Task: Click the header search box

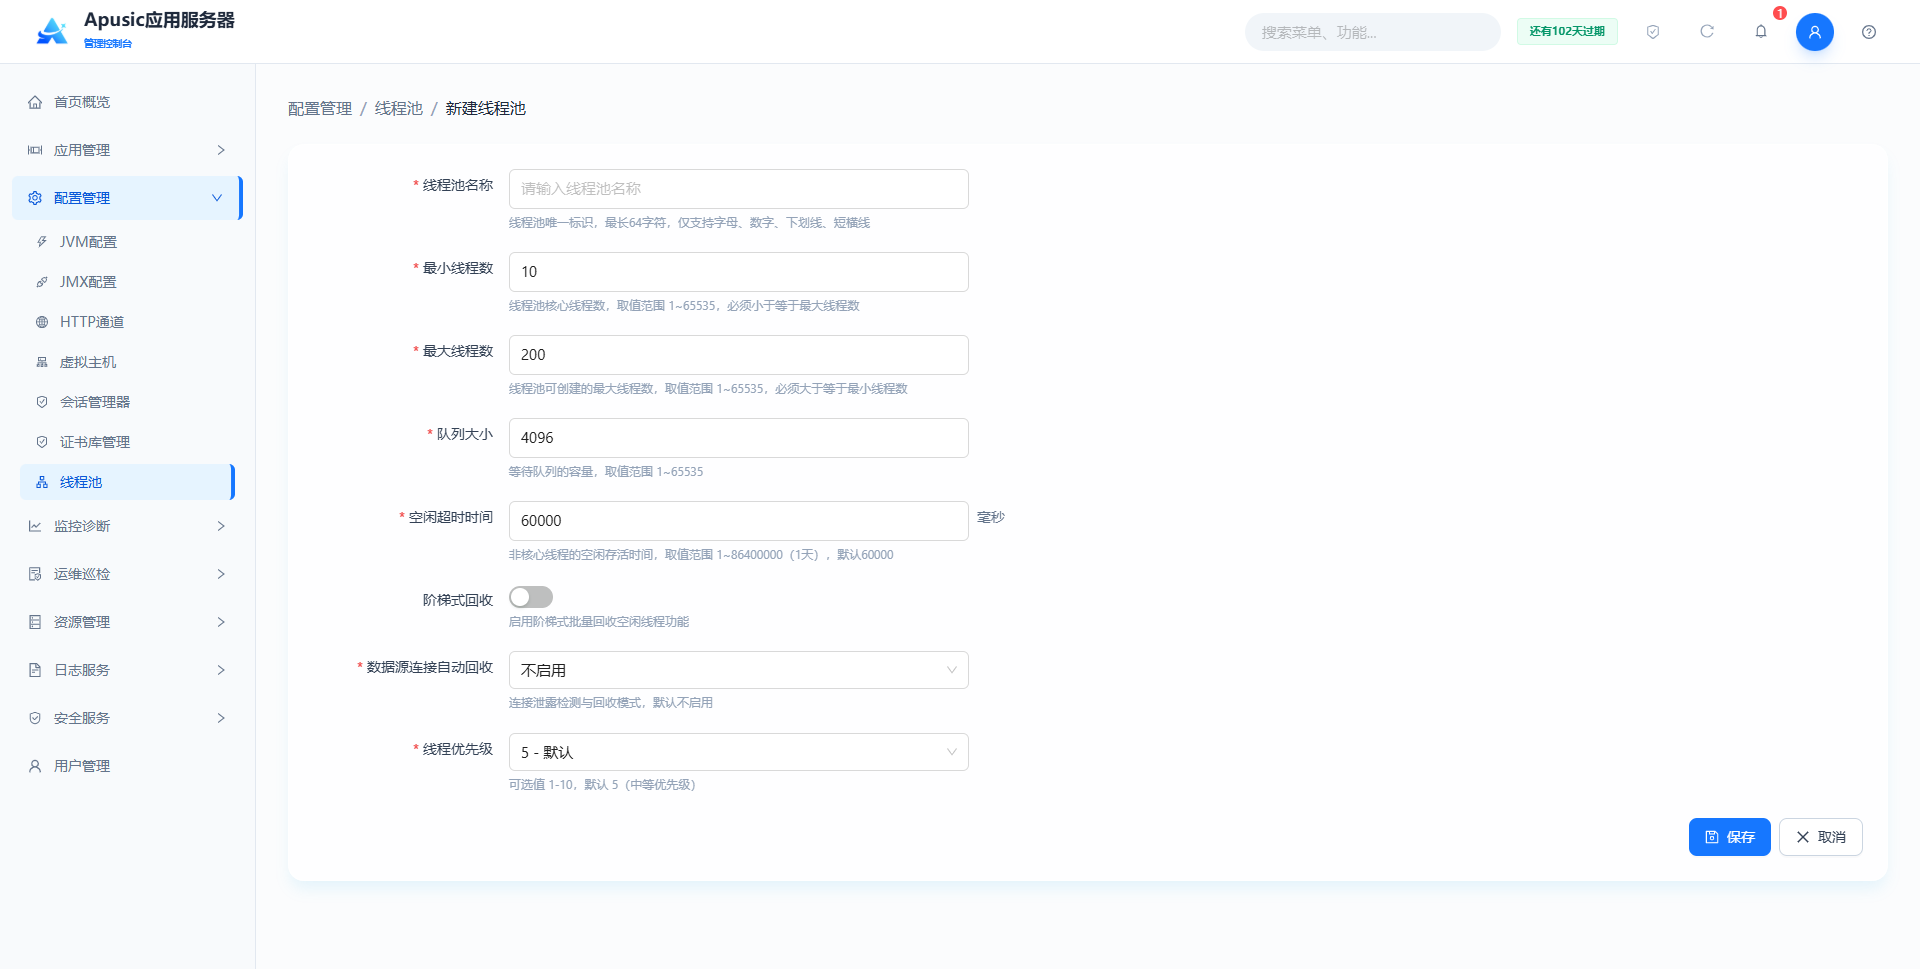Action: tap(1372, 32)
